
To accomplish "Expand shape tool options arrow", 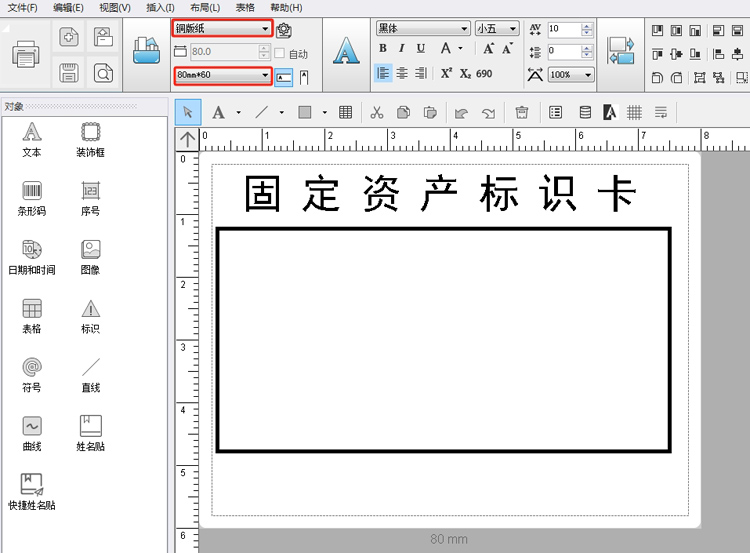I will click(x=325, y=113).
